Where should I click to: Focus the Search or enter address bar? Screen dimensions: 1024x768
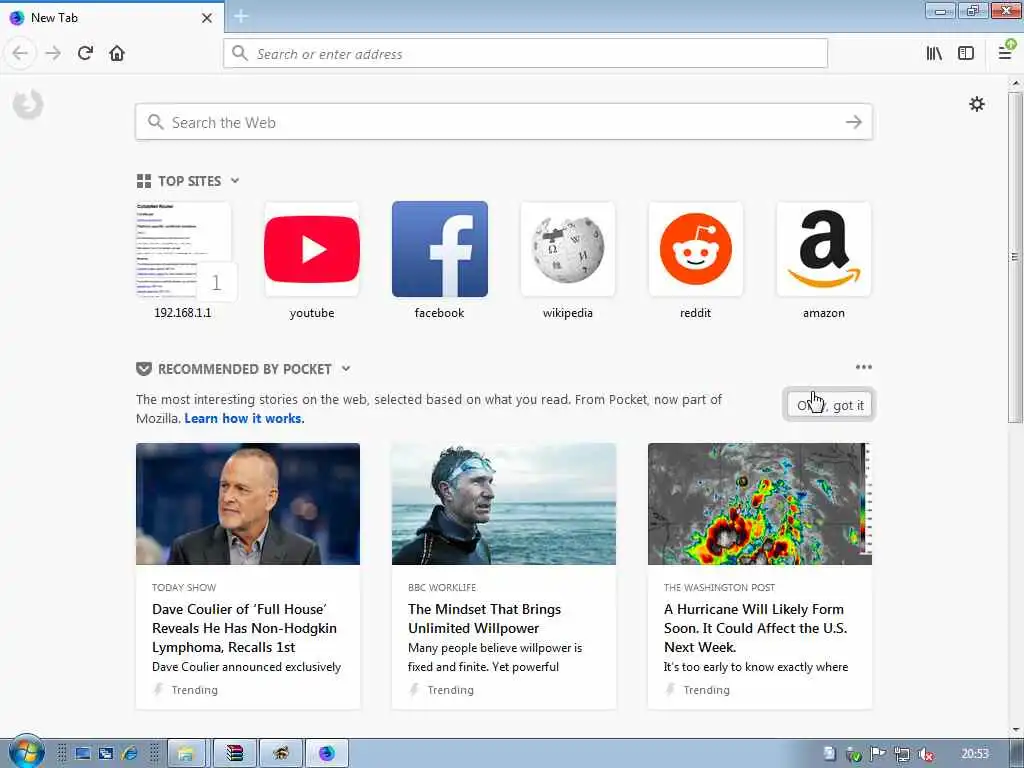coord(525,54)
